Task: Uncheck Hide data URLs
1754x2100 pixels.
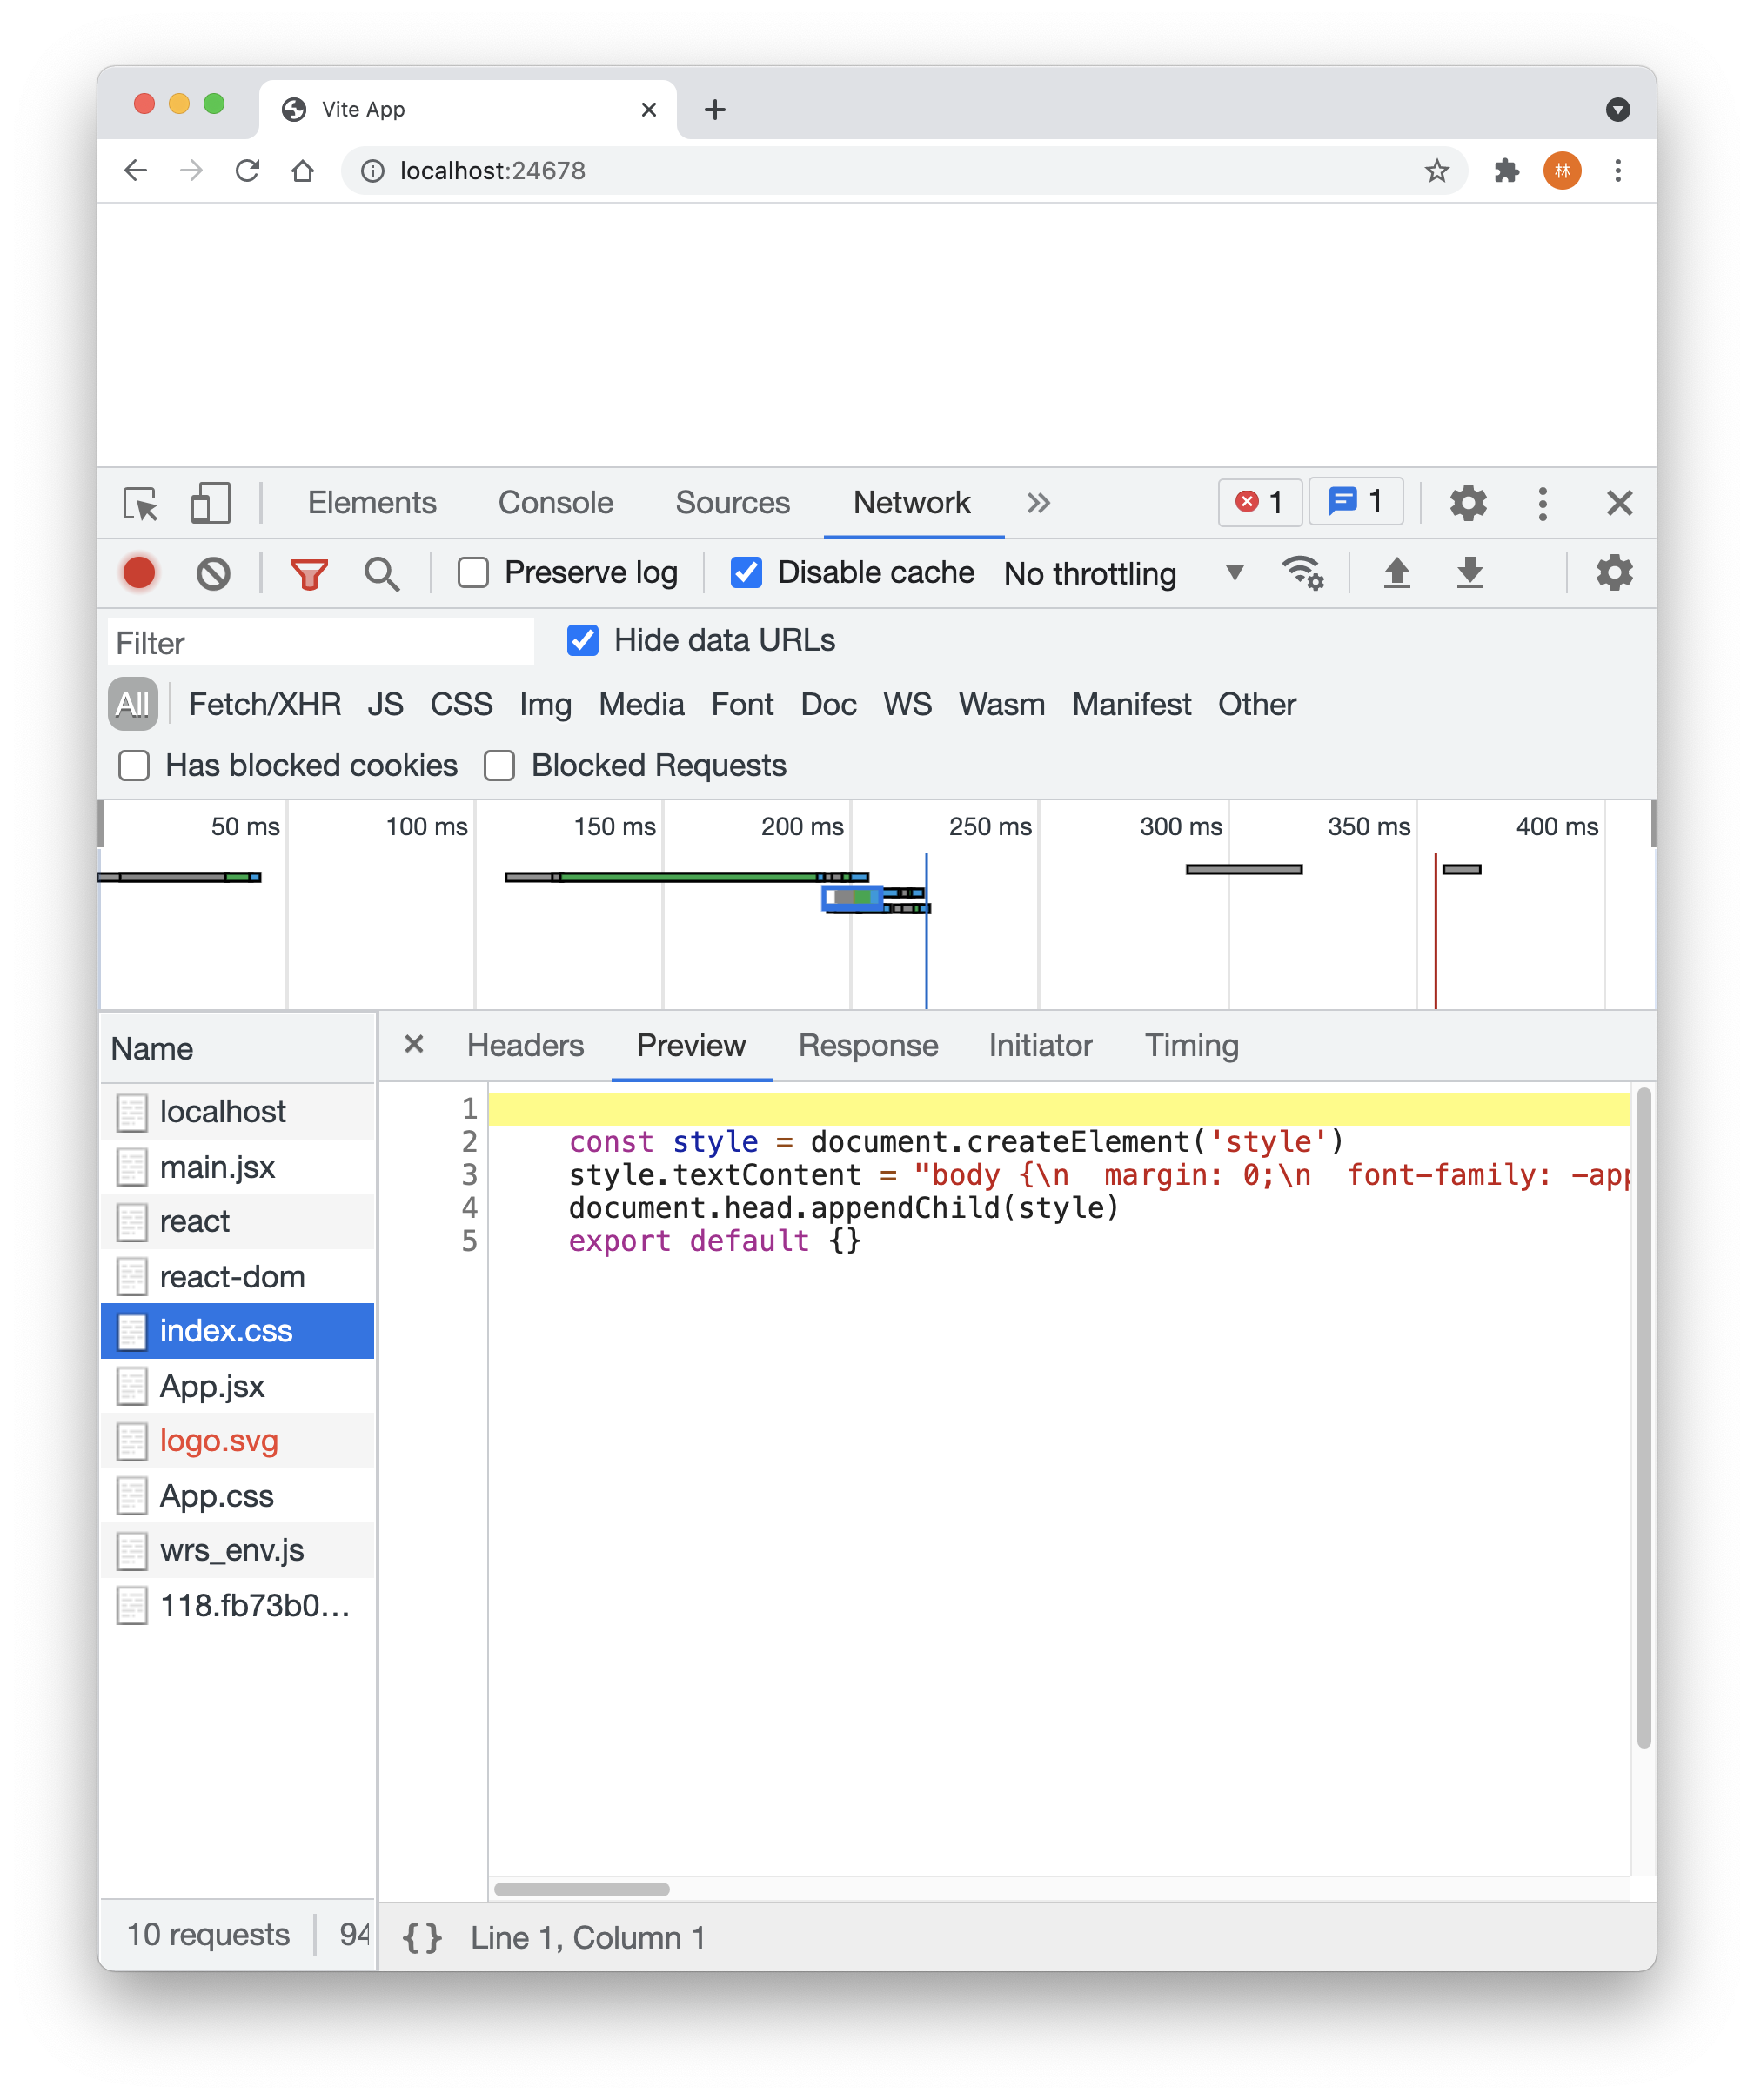Action: point(583,640)
